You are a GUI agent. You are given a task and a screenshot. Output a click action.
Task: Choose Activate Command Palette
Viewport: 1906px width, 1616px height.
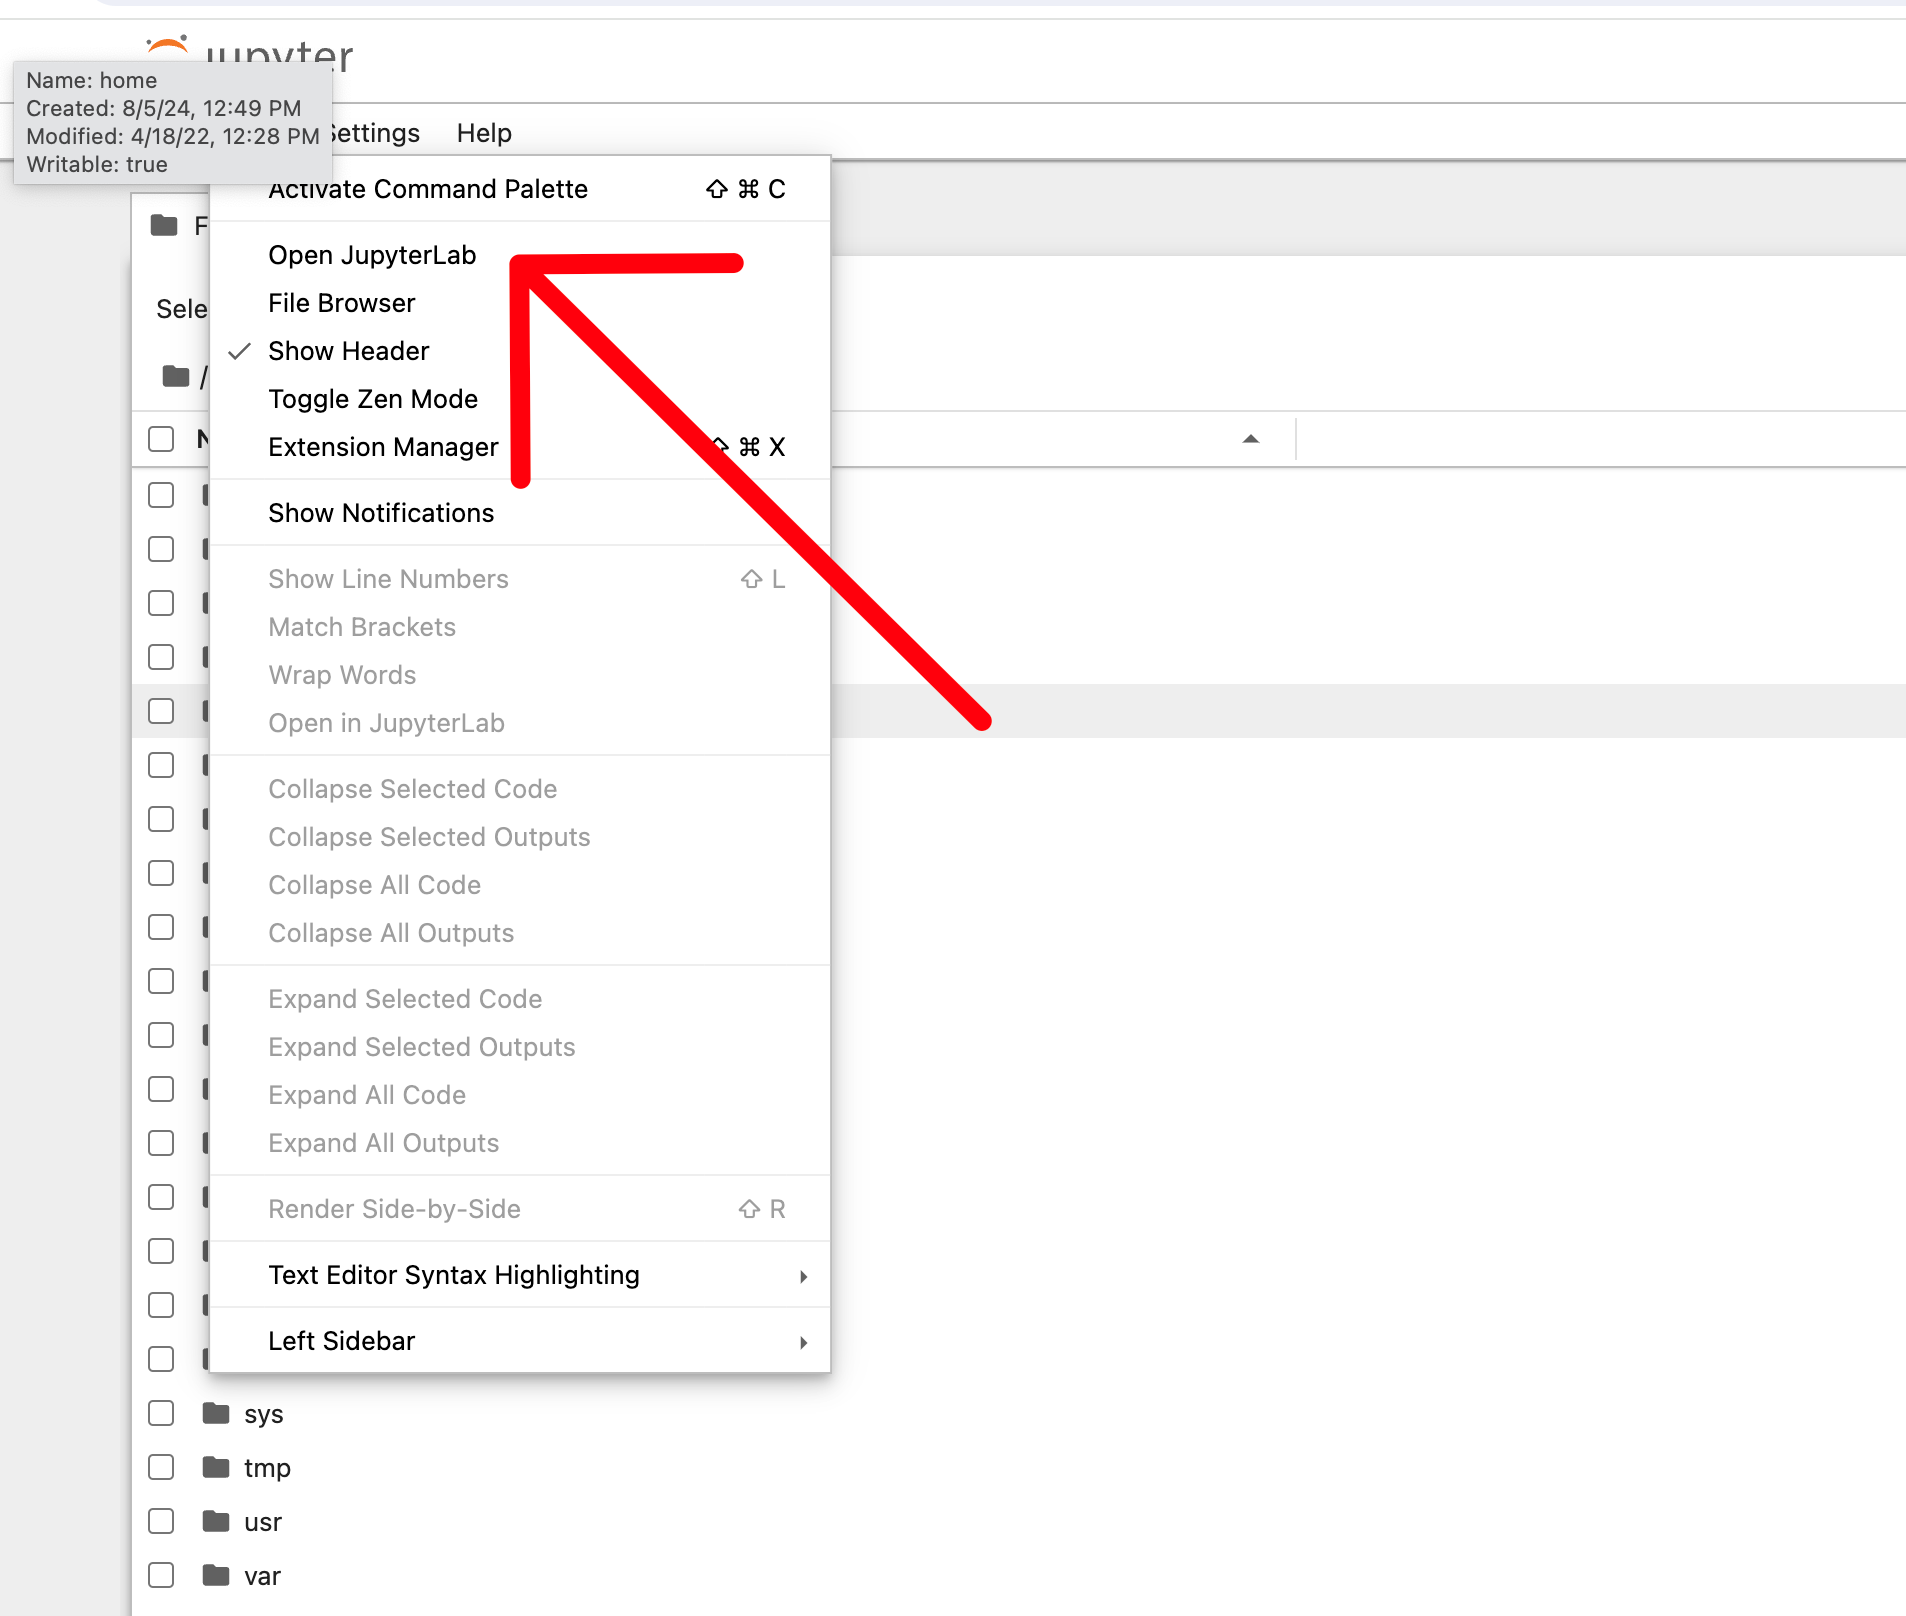tap(520, 189)
